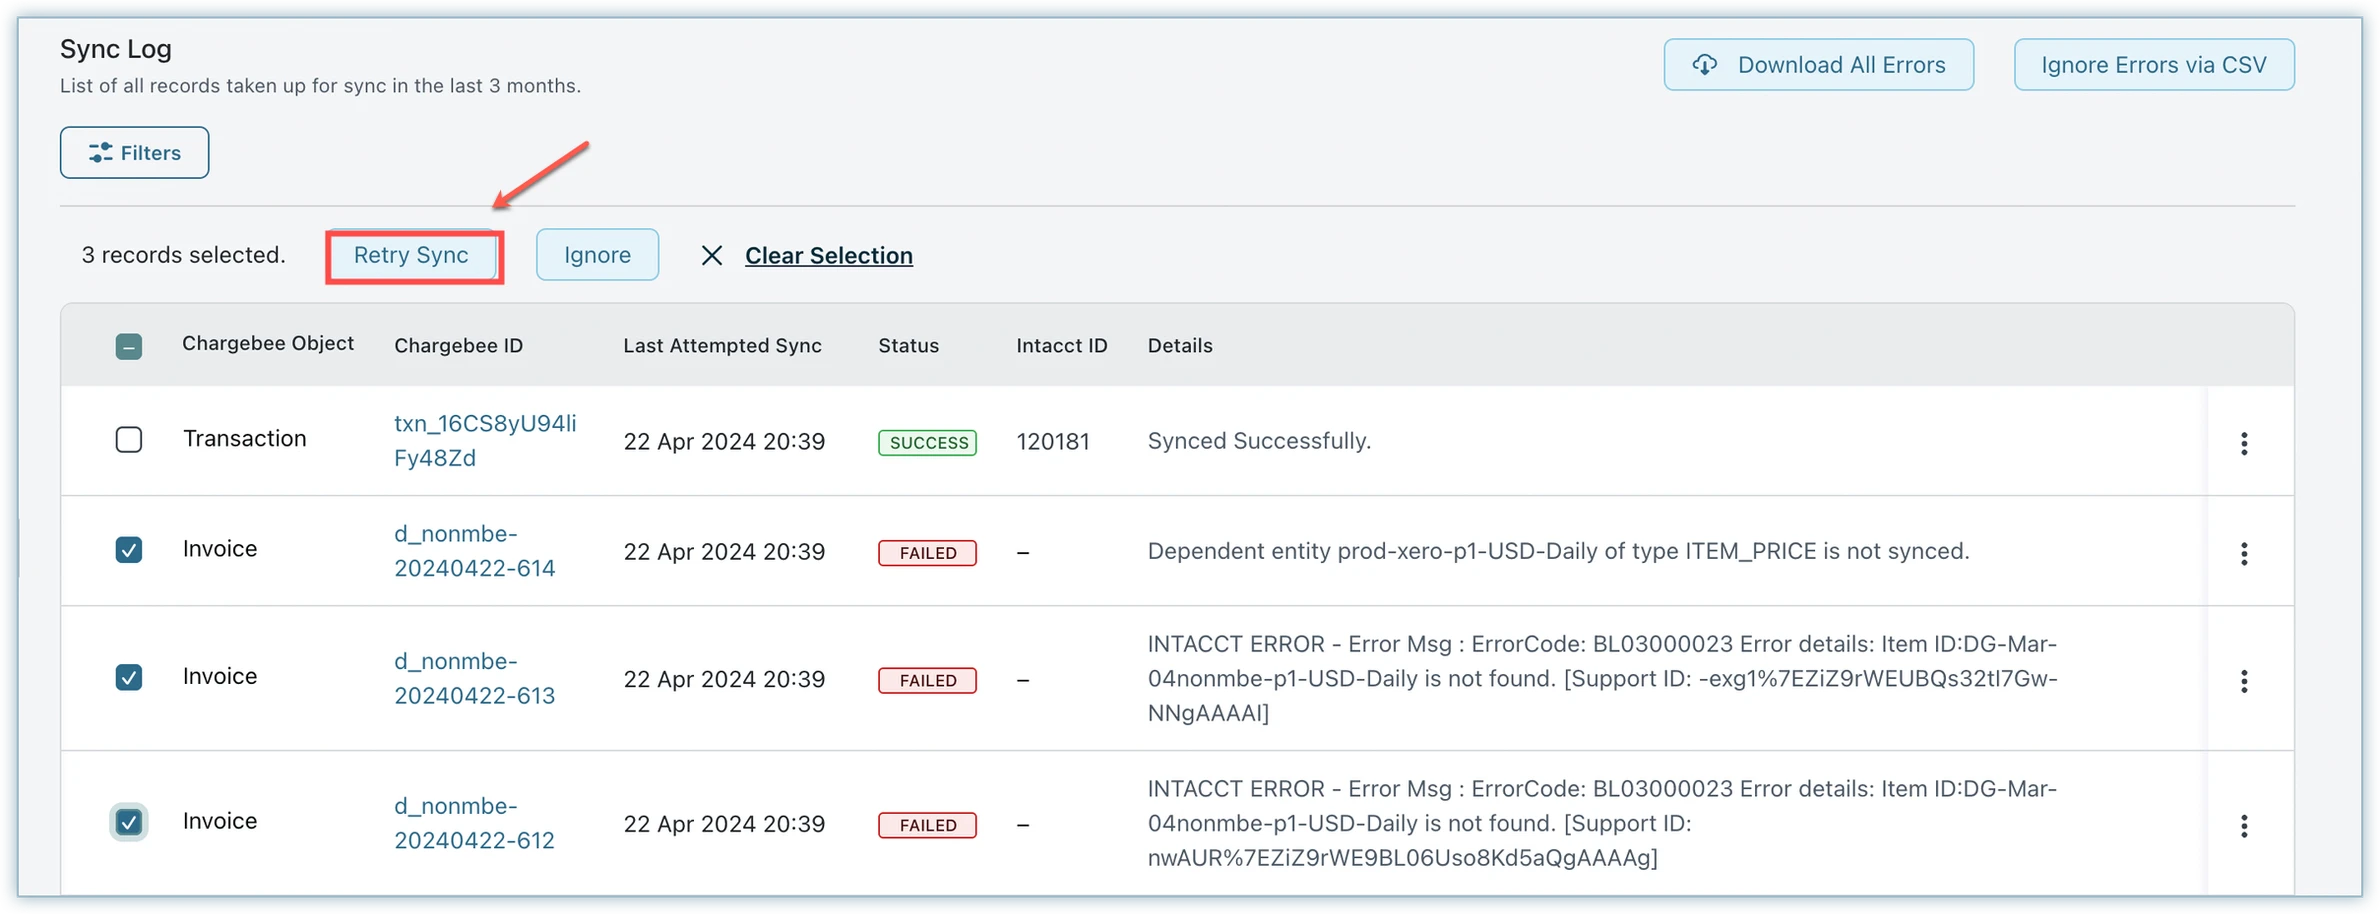Viewport: 2380px width, 914px height.
Task: Open invoice link d_nonmbe-20240422-614
Action: click(474, 551)
